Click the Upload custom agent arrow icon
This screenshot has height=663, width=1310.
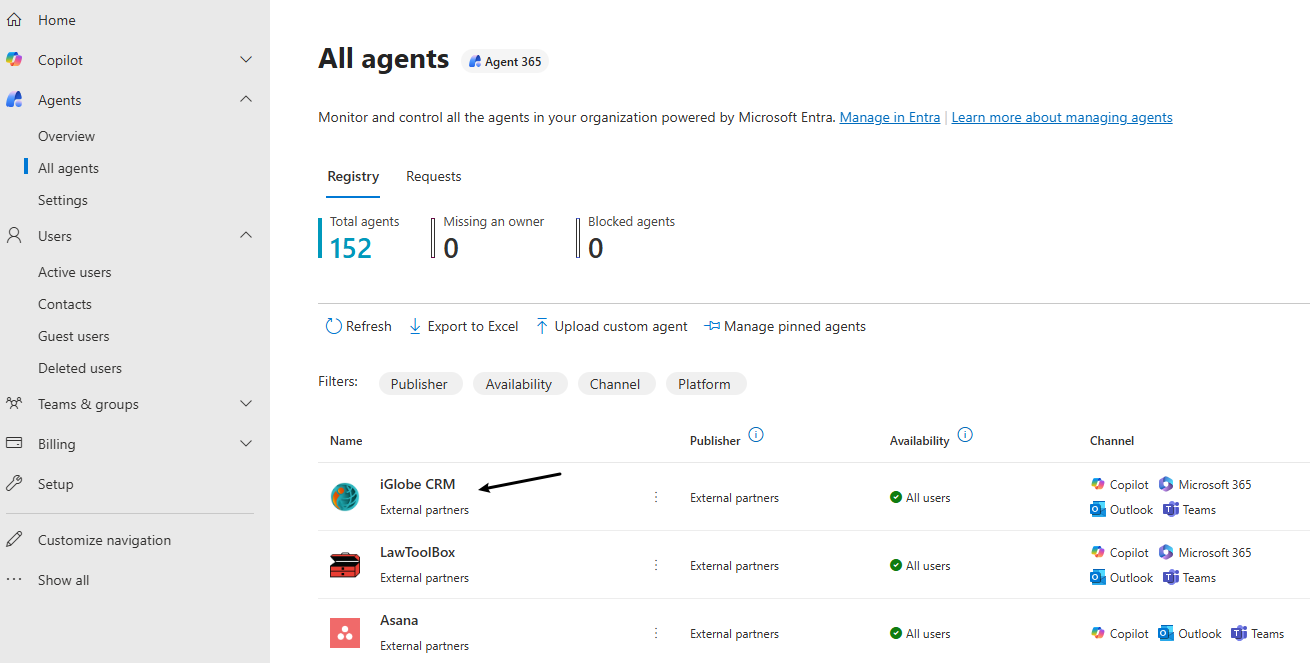542,326
